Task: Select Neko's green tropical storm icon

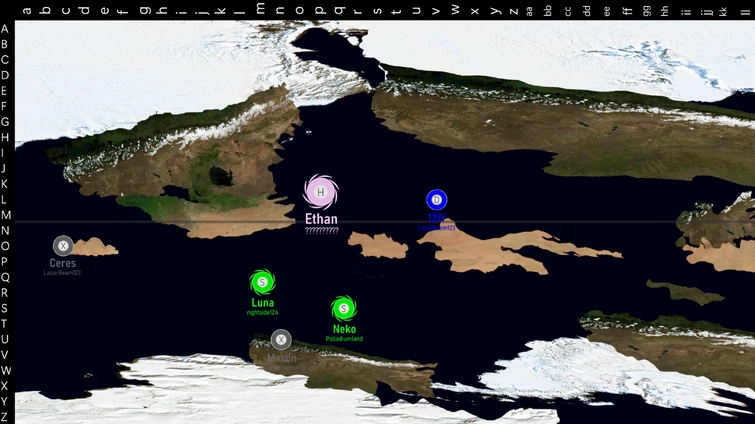Action: [x=344, y=308]
